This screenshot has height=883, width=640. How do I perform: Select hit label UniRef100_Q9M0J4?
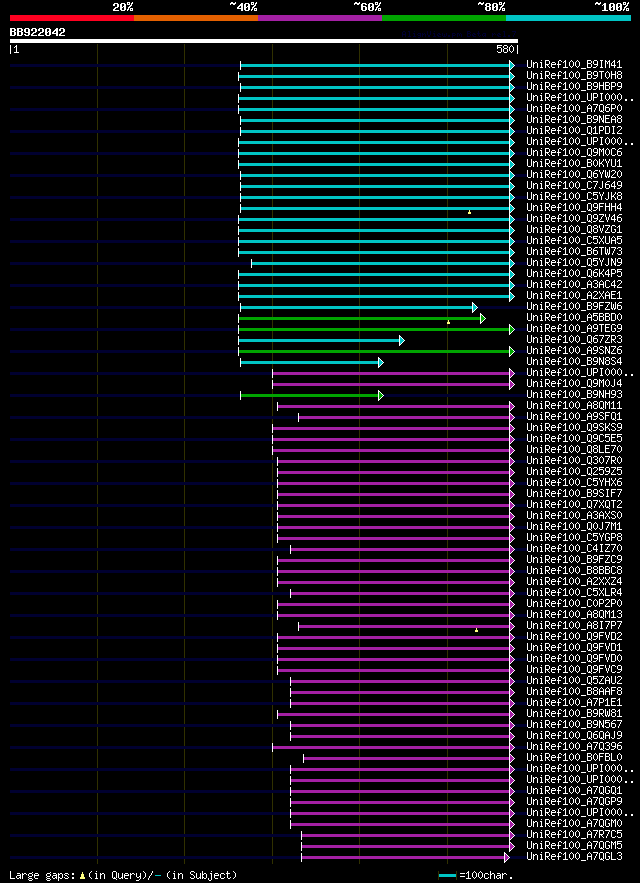pos(574,385)
